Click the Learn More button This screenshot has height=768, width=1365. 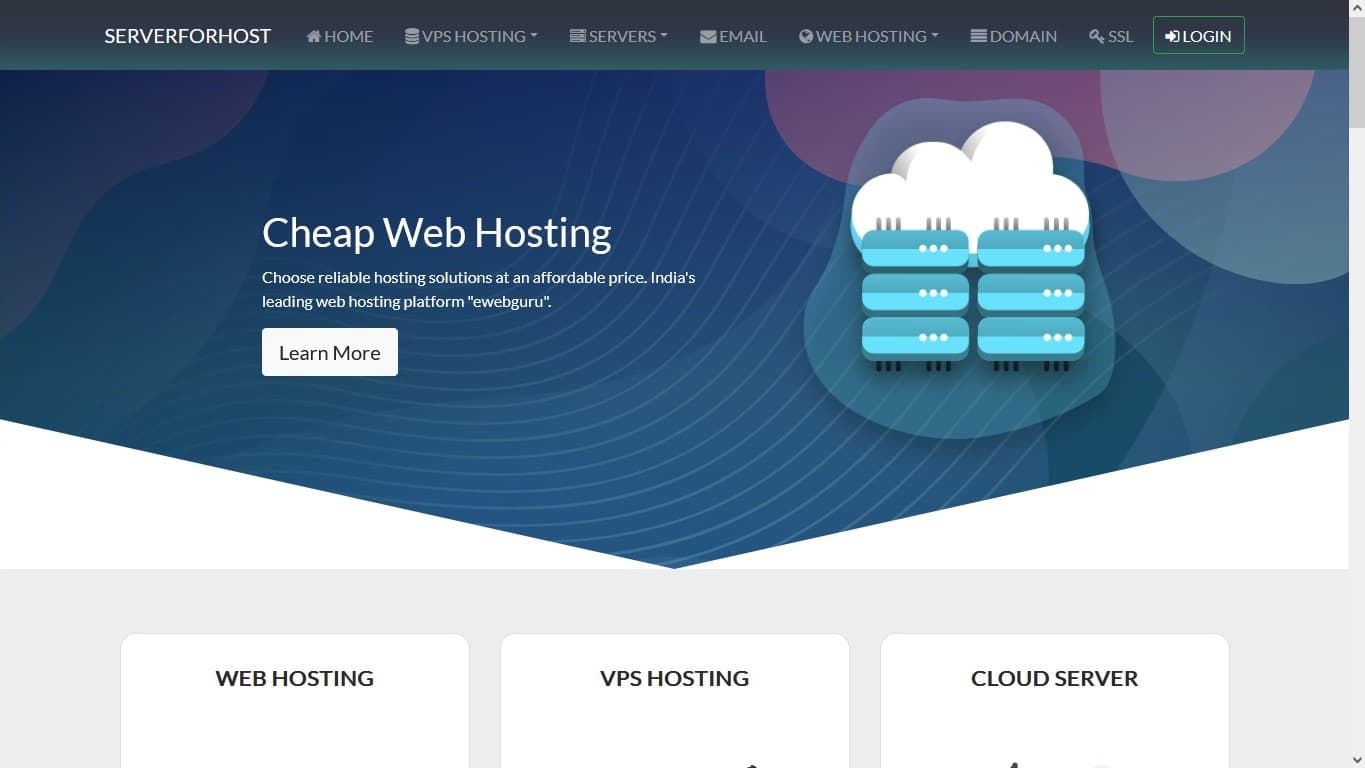click(x=329, y=352)
